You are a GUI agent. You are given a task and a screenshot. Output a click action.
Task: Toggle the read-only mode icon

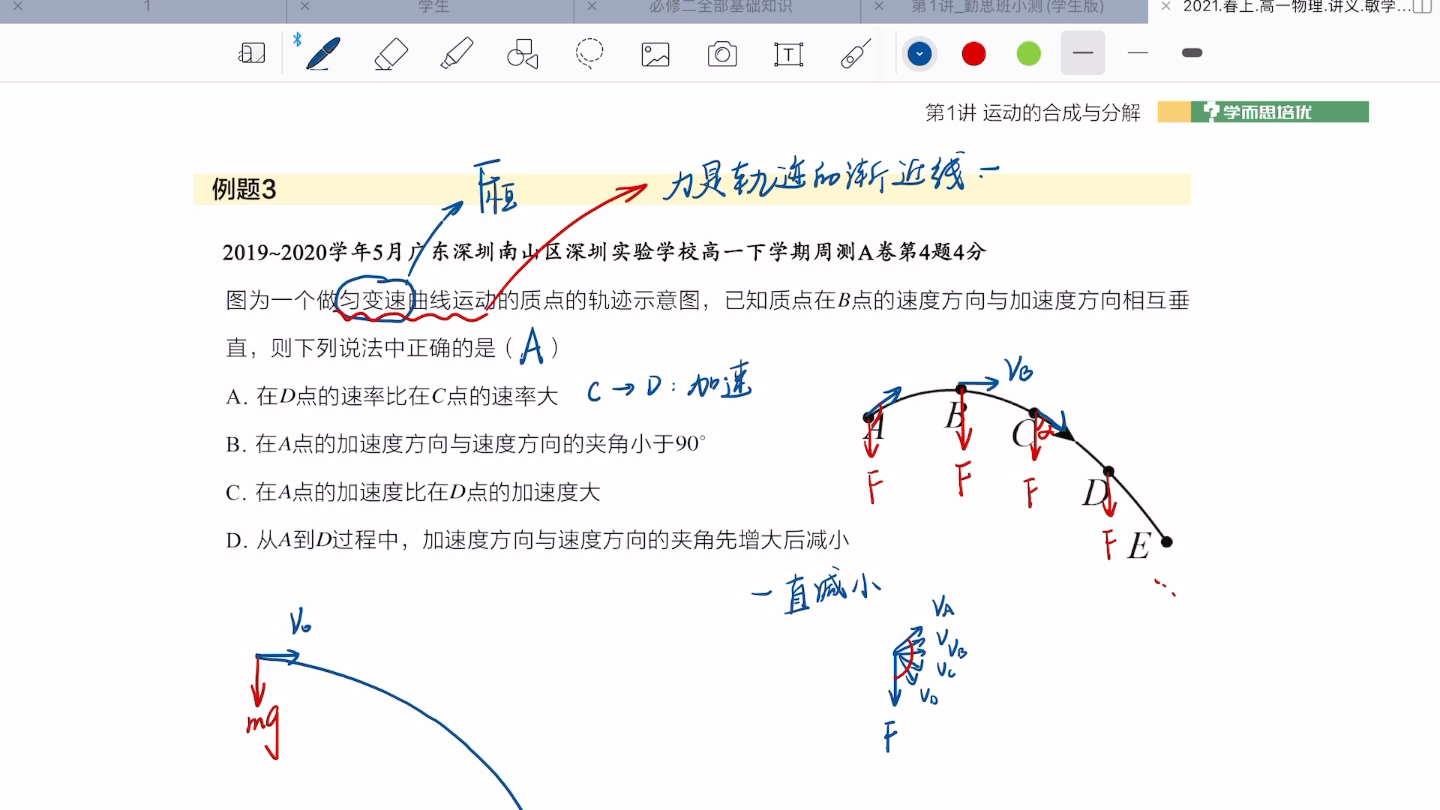click(x=252, y=53)
